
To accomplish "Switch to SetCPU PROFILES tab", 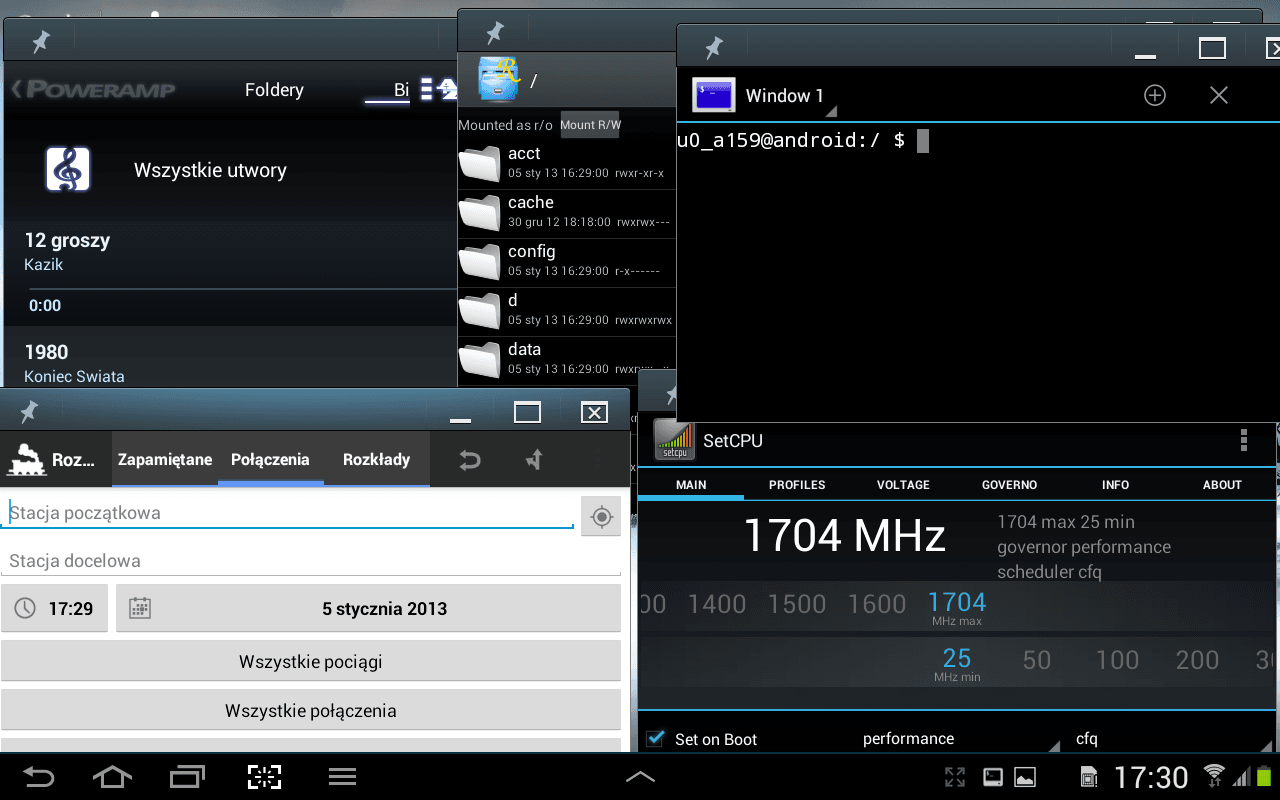I will click(797, 484).
